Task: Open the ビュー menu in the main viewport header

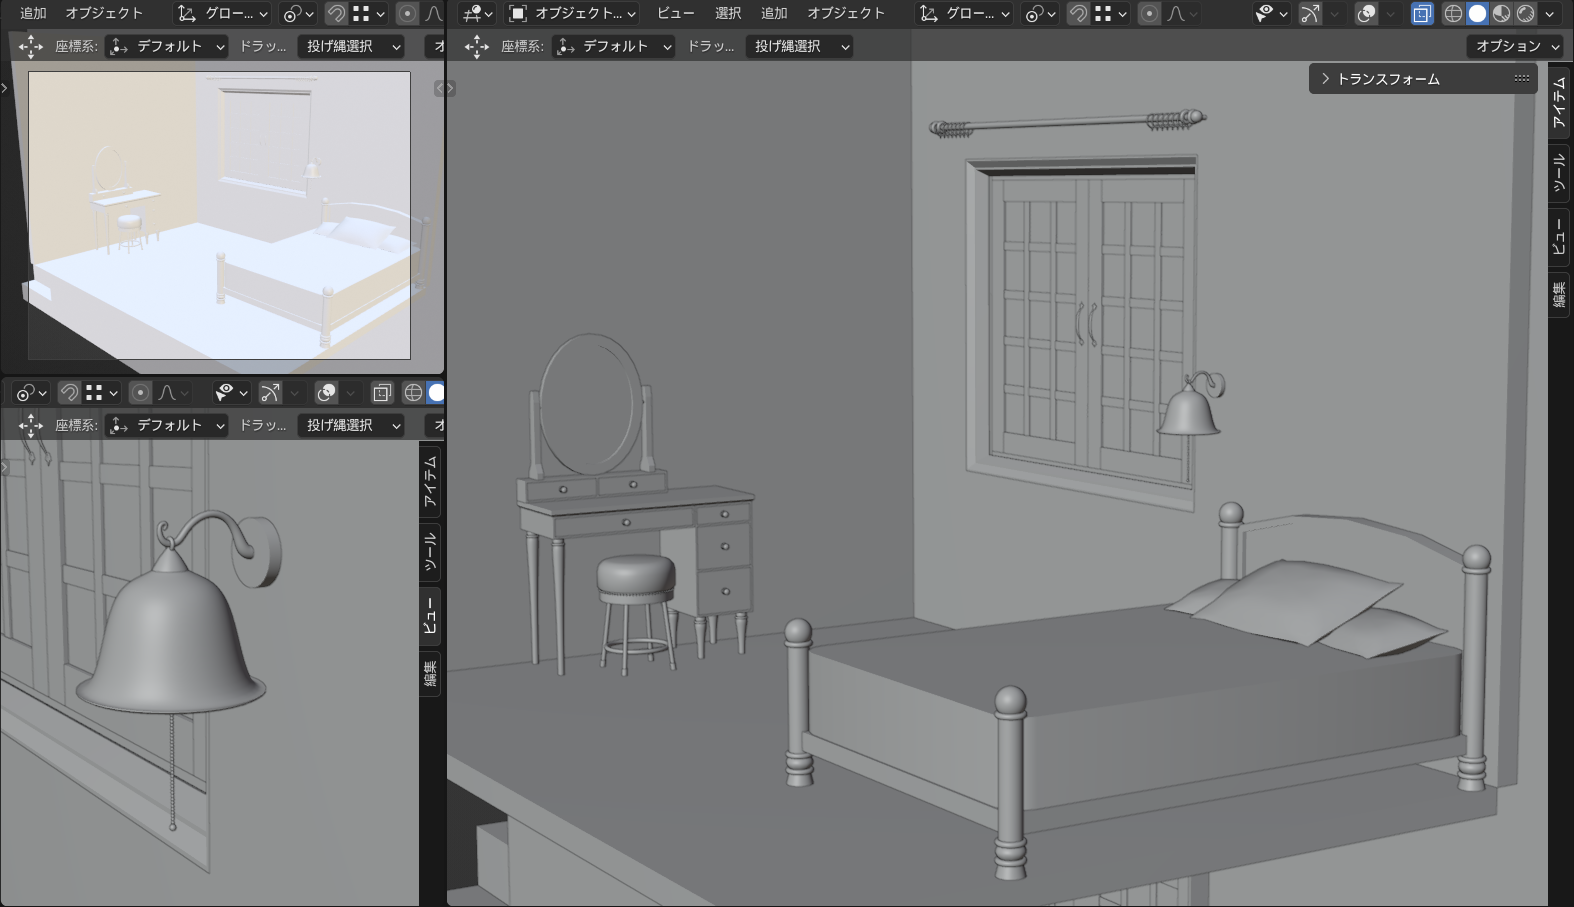Action: (675, 13)
